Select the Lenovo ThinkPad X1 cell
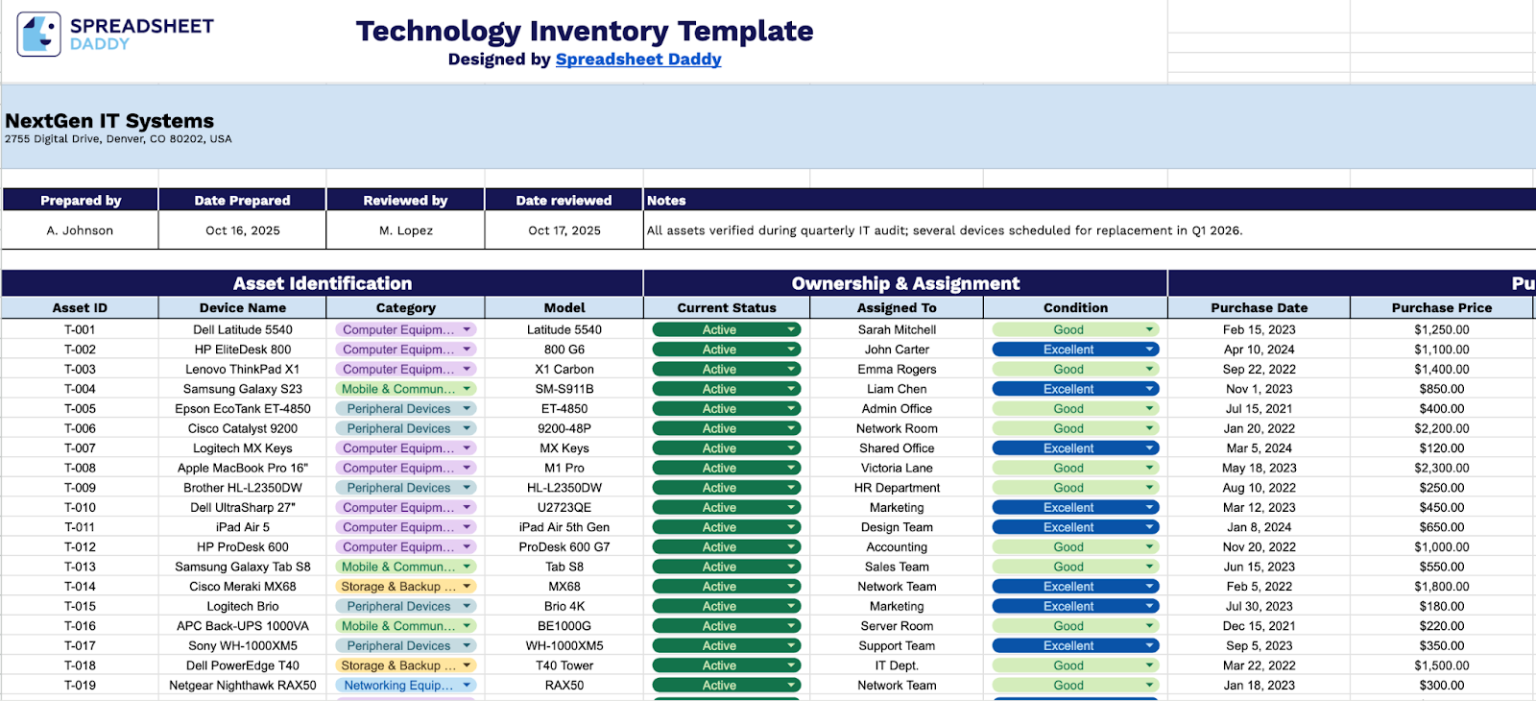 pos(242,369)
